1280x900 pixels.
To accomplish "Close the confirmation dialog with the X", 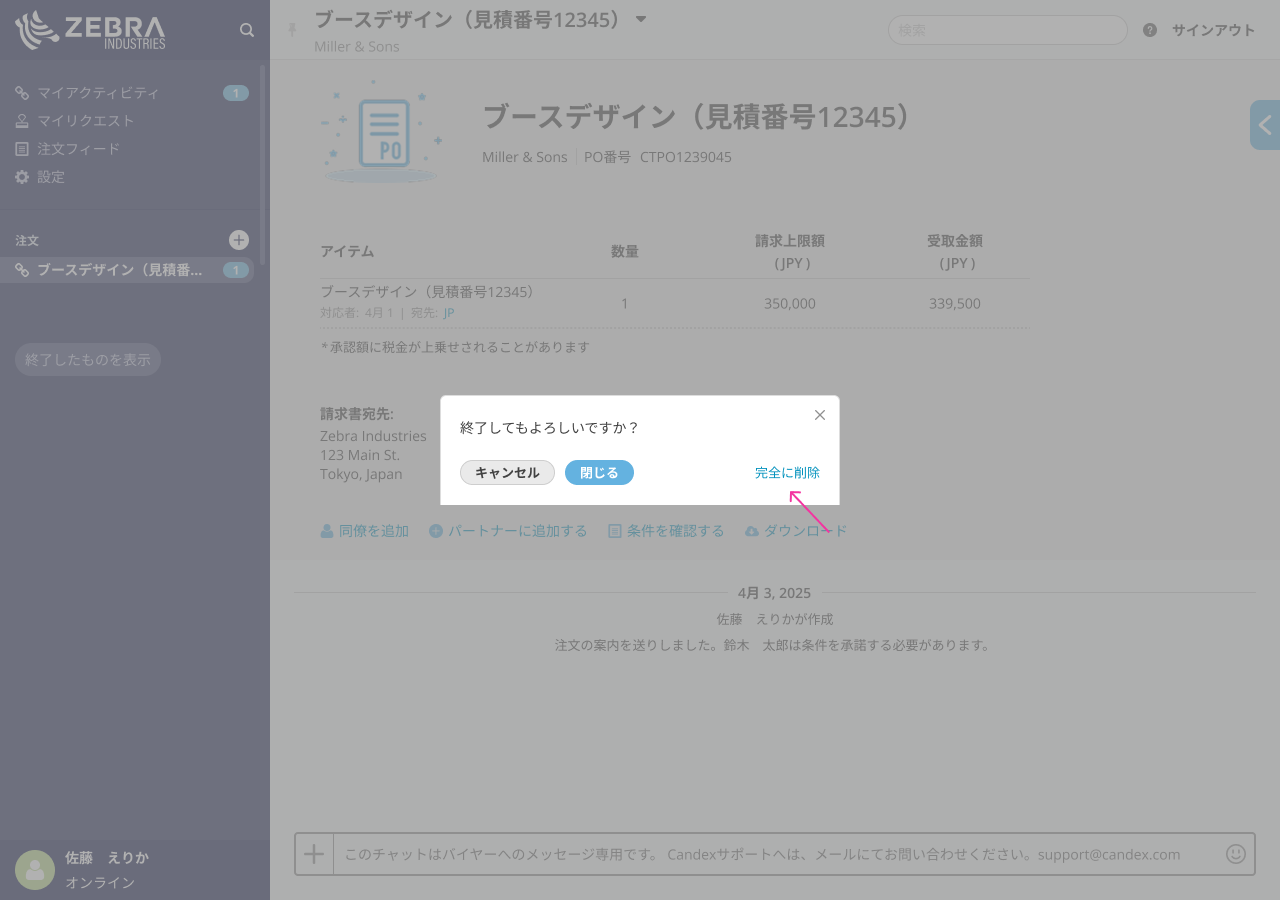I will pos(820,415).
